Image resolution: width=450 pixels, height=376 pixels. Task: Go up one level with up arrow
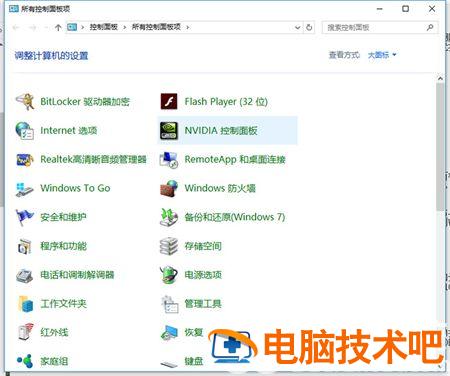point(58,27)
